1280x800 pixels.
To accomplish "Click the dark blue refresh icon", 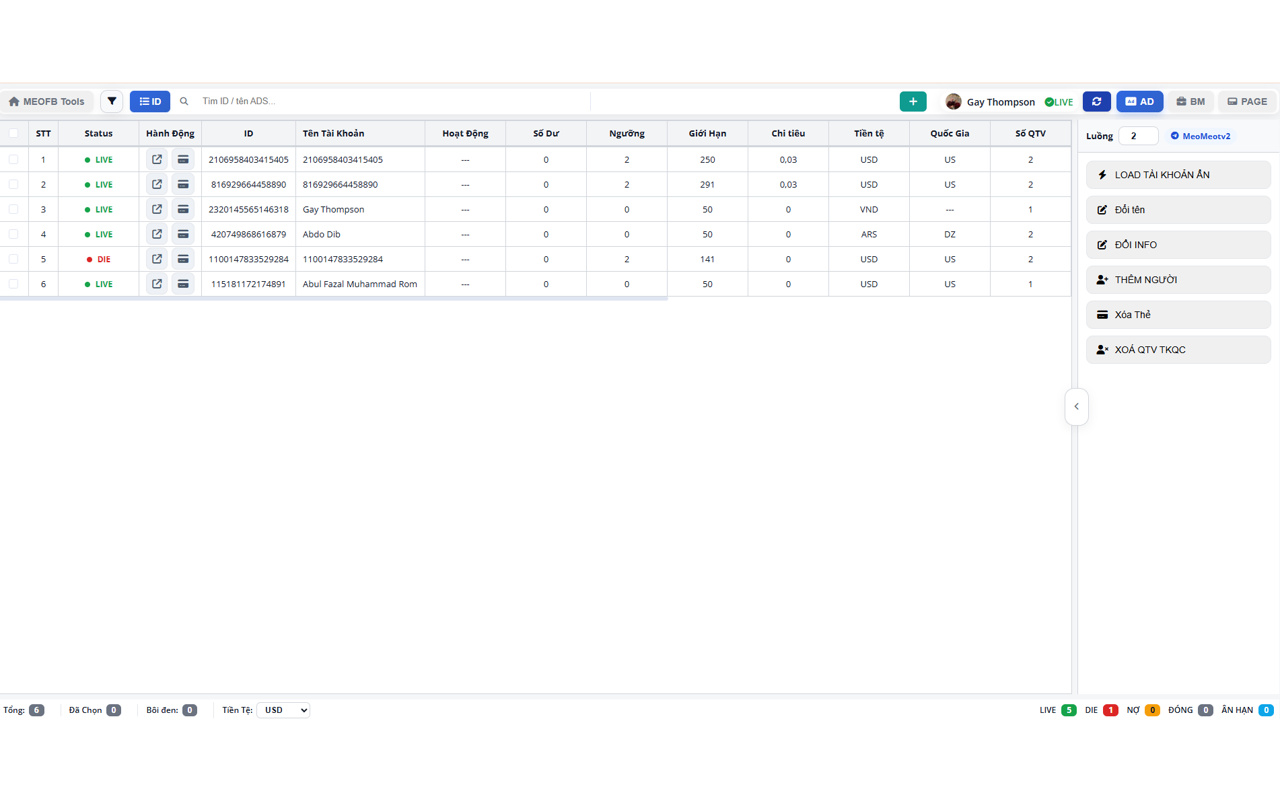I will [1096, 101].
